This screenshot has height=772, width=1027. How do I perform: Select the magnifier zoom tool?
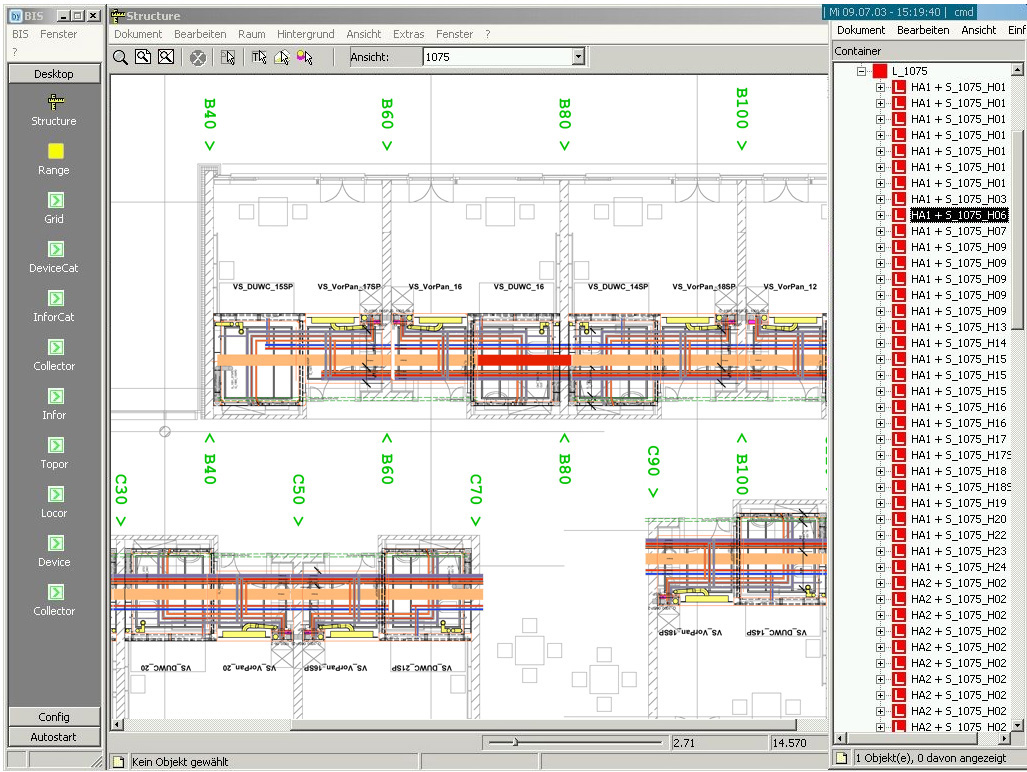(120, 57)
